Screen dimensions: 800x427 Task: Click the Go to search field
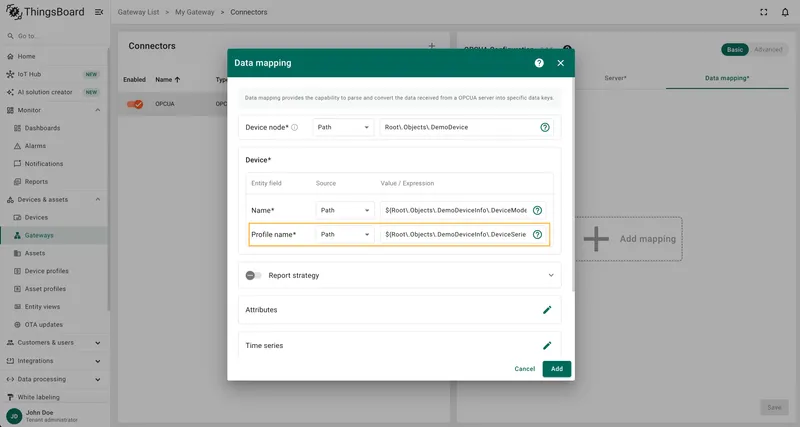click(54, 36)
